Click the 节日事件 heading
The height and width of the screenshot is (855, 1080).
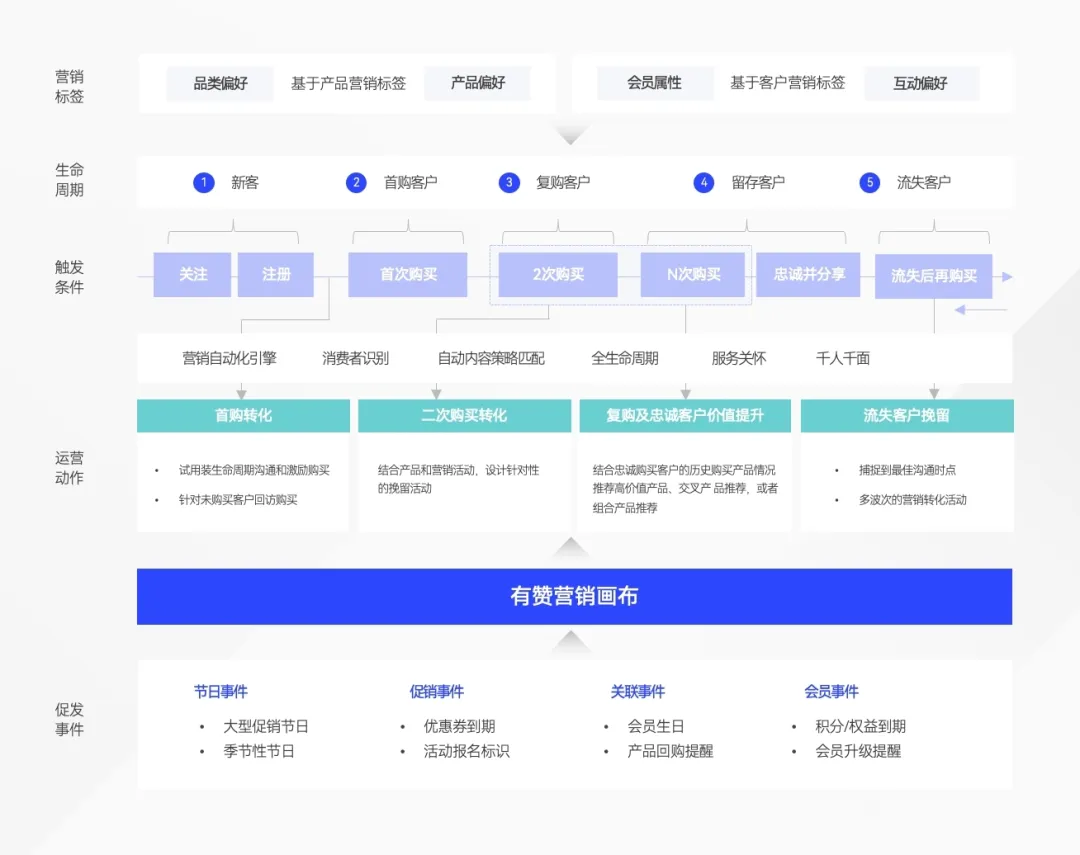[220, 692]
